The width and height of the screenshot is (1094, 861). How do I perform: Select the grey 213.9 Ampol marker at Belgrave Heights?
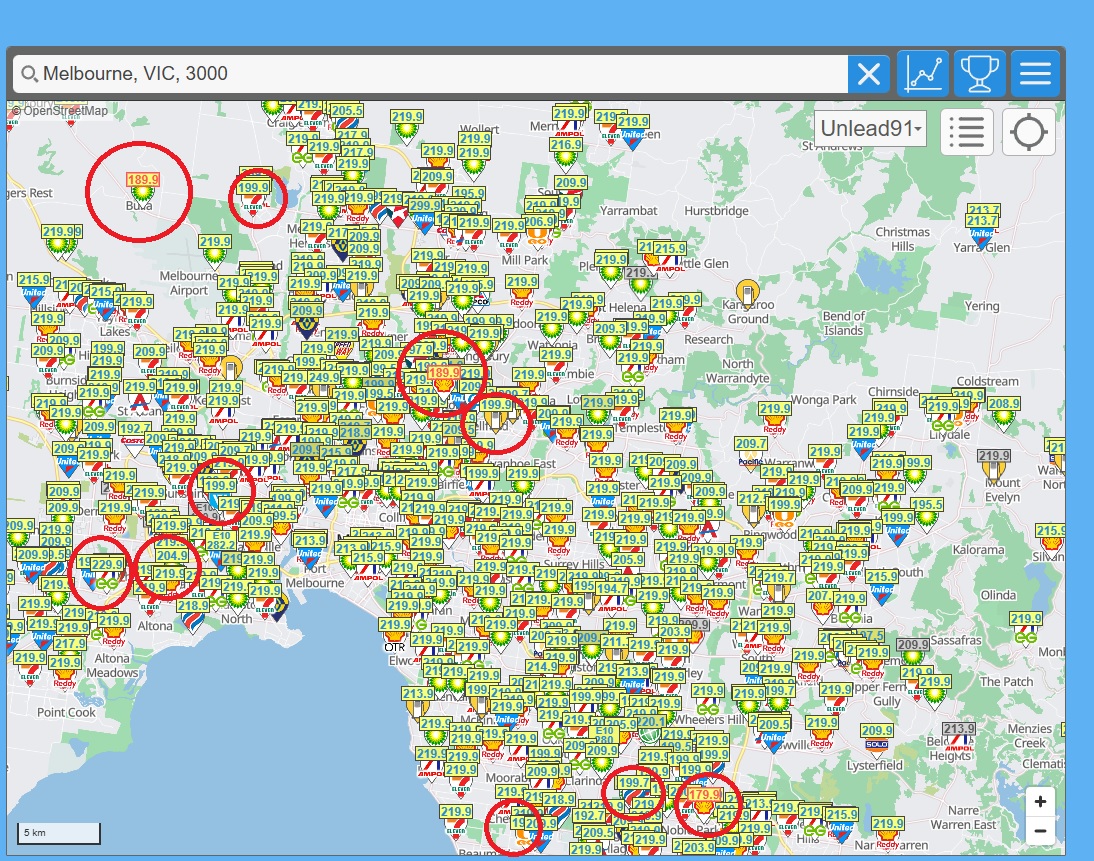pyautogui.click(x=959, y=738)
